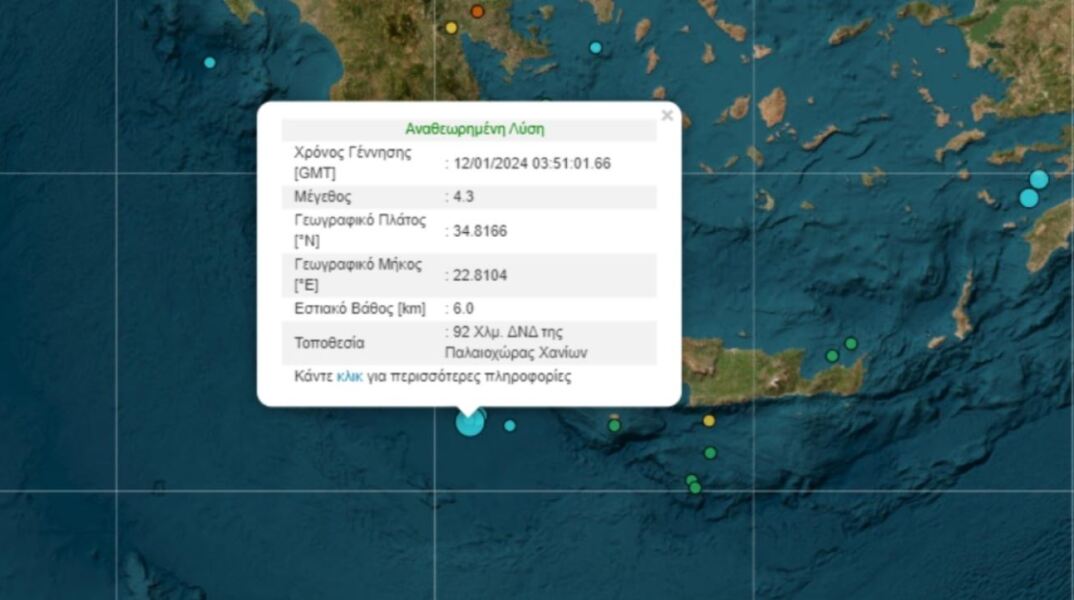The width and height of the screenshot is (1074, 600).
Task: Close the earthquake details popup
Action: [x=667, y=116]
